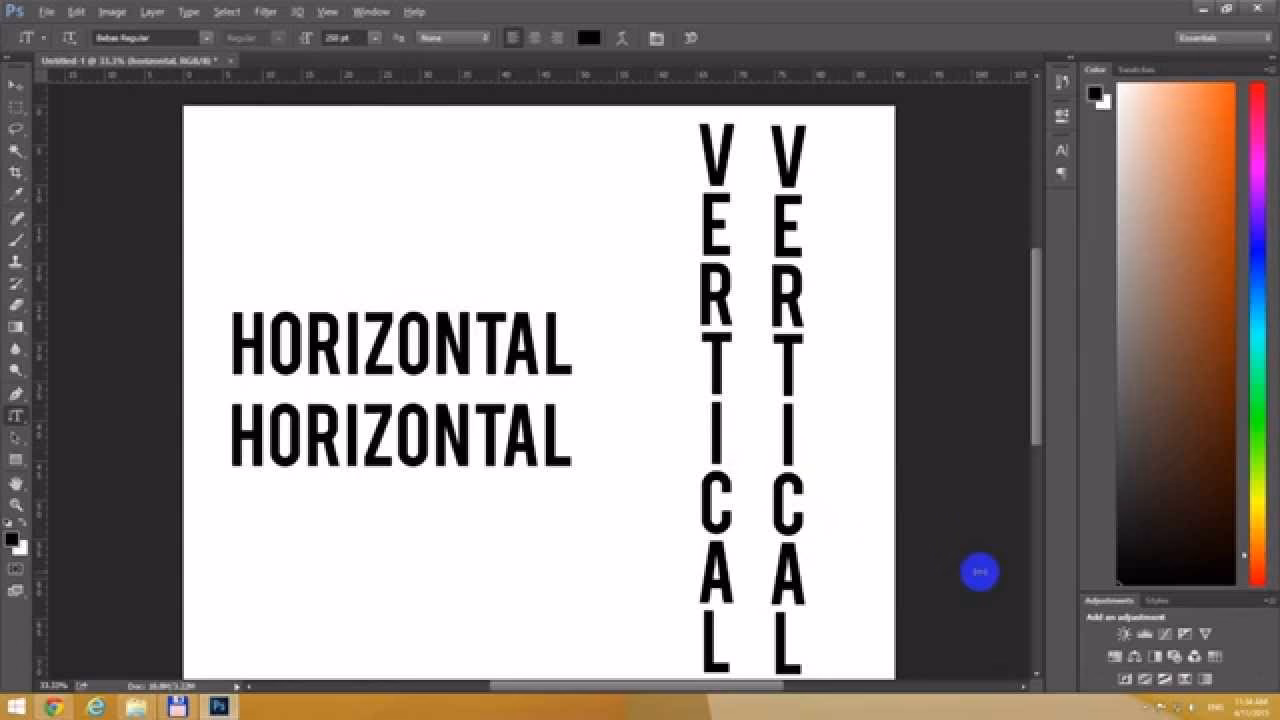This screenshot has width=1280, height=720.
Task: Select the Brush tool in the toolbar
Action: point(16,240)
